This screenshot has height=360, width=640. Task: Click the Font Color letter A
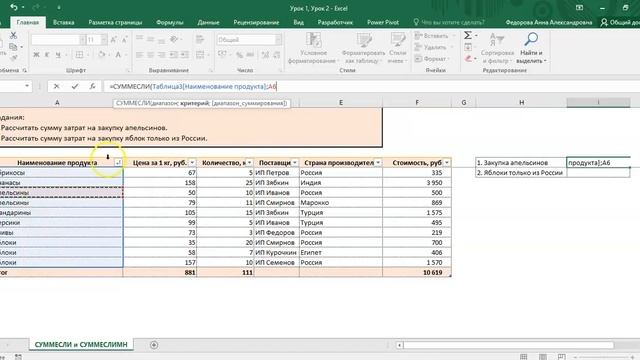[118, 55]
